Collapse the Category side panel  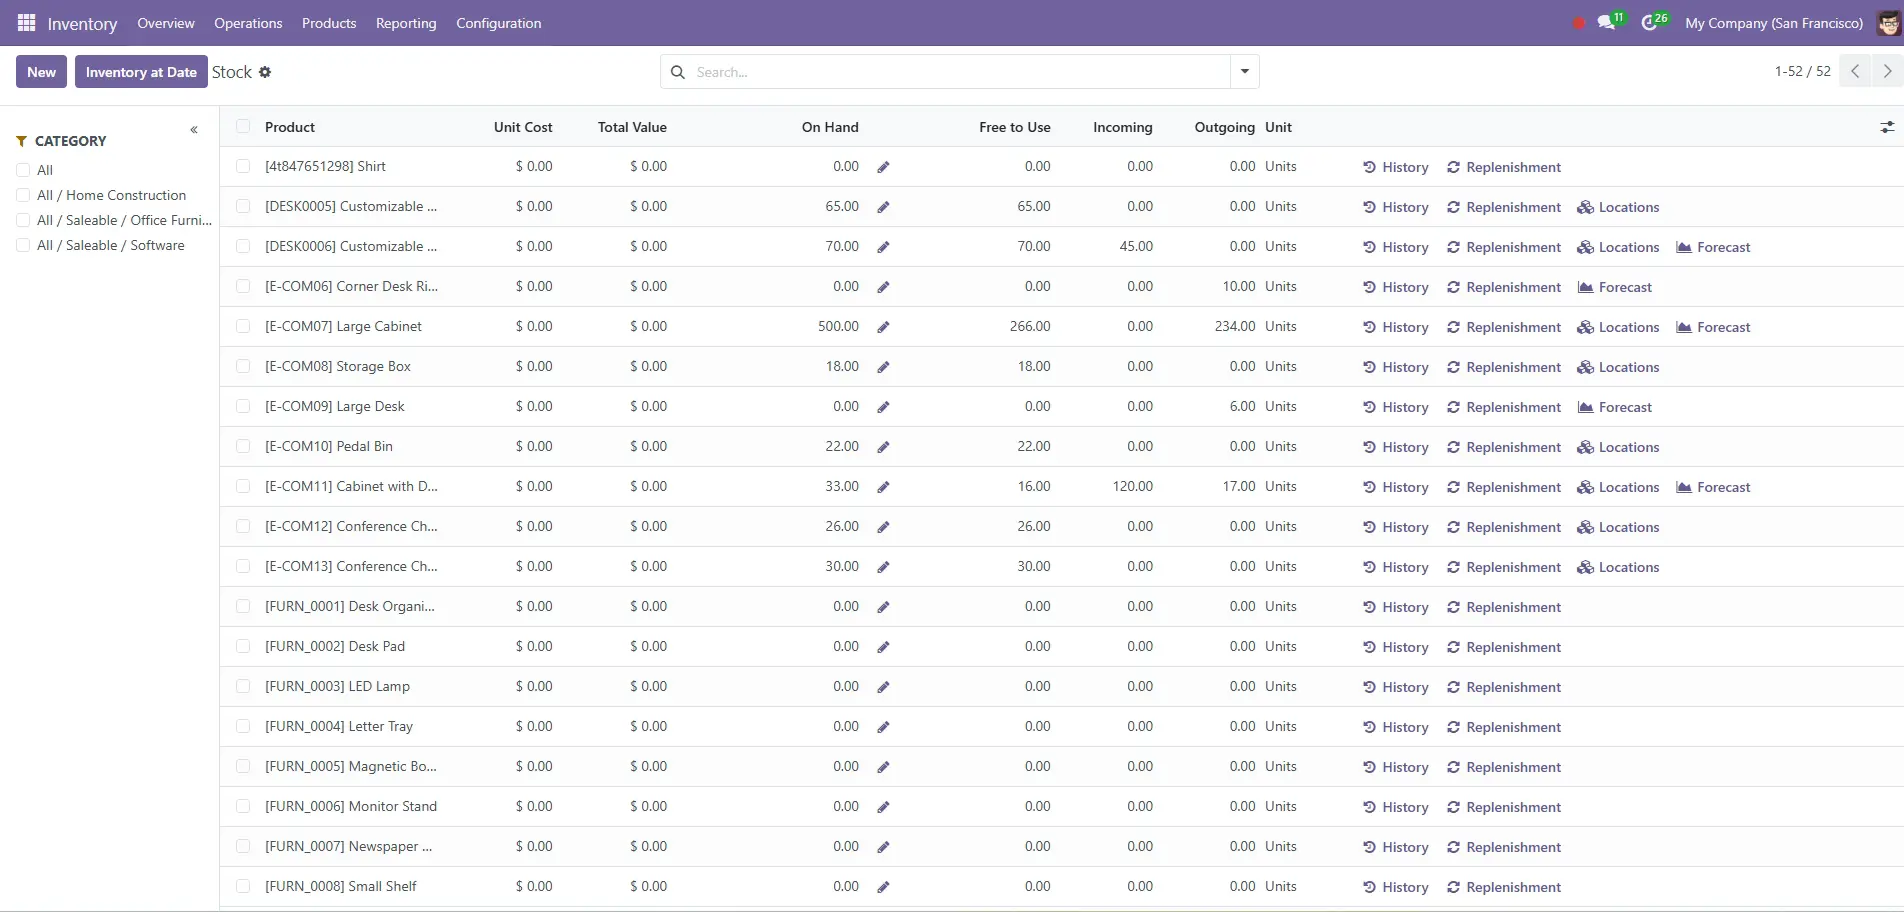coord(194,130)
